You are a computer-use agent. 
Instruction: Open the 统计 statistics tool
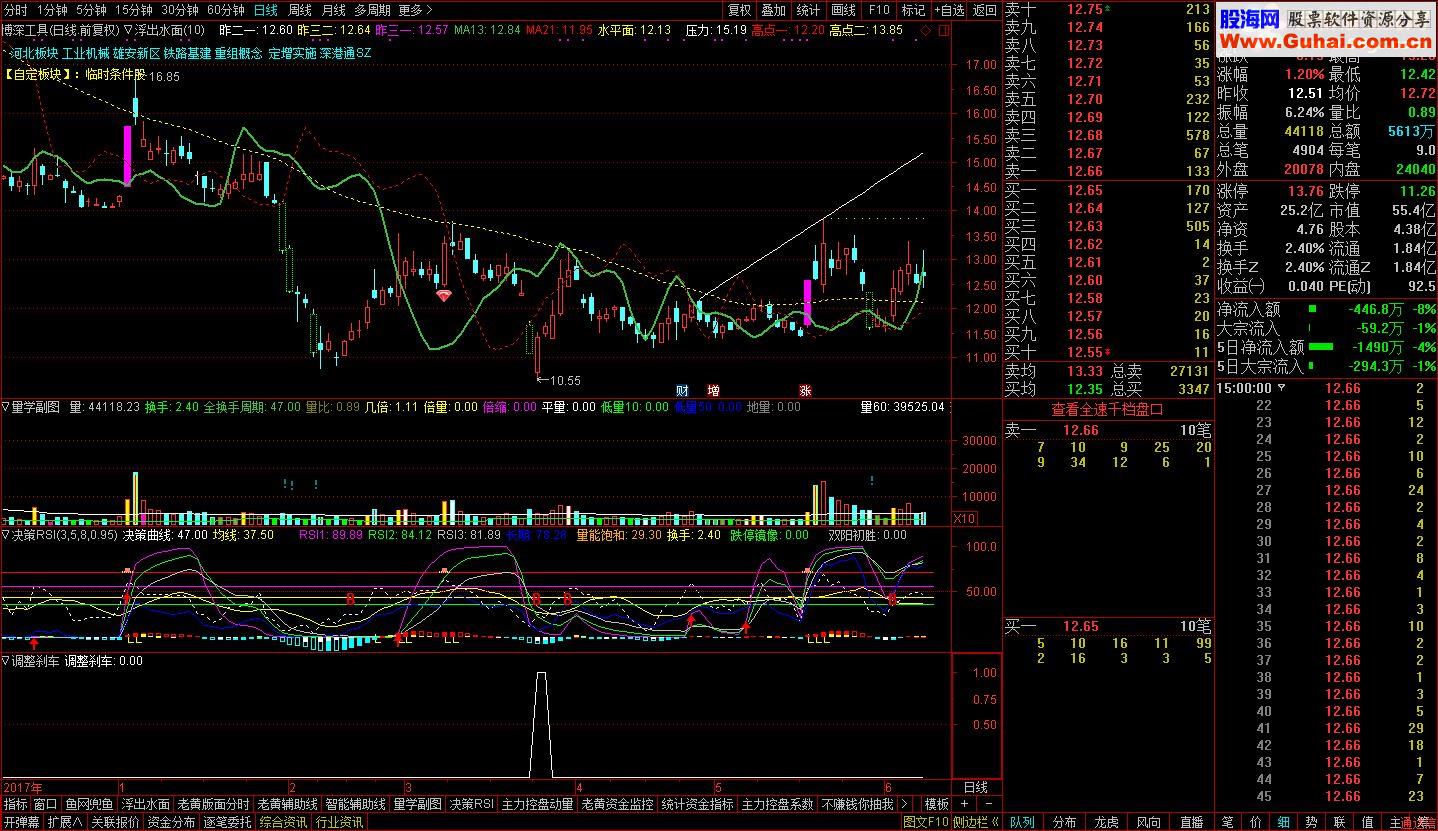tap(808, 10)
